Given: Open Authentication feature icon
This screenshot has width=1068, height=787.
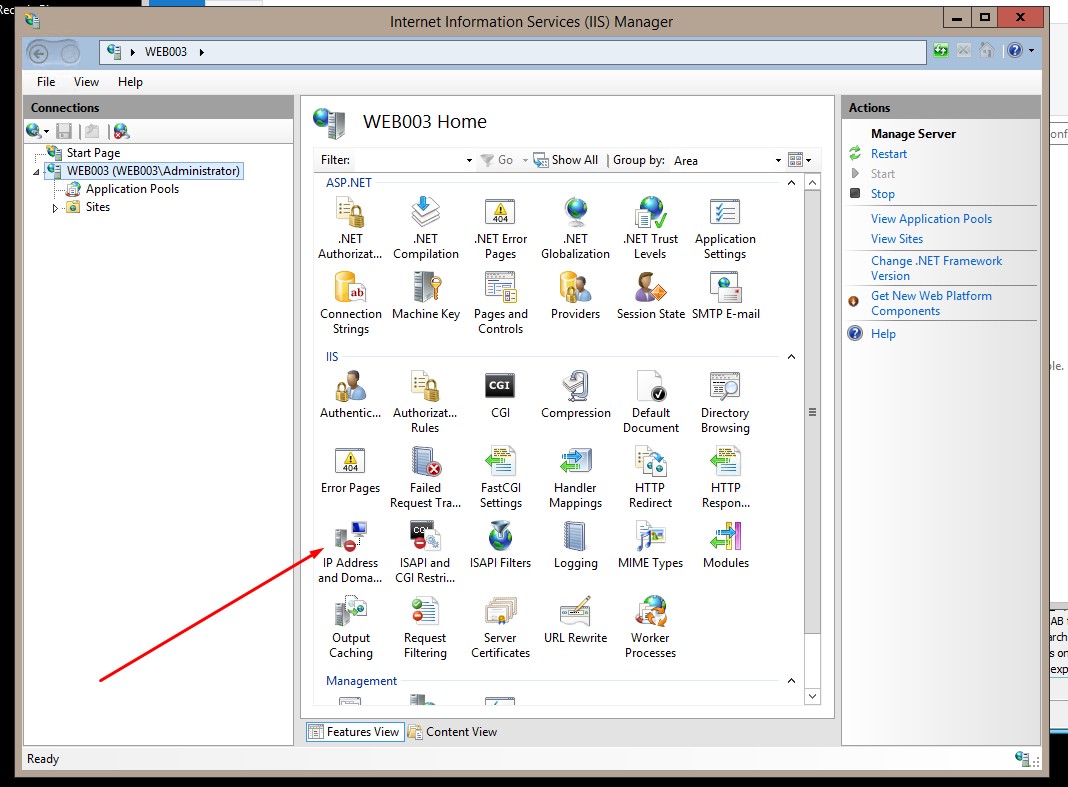Looking at the screenshot, I should point(351,386).
